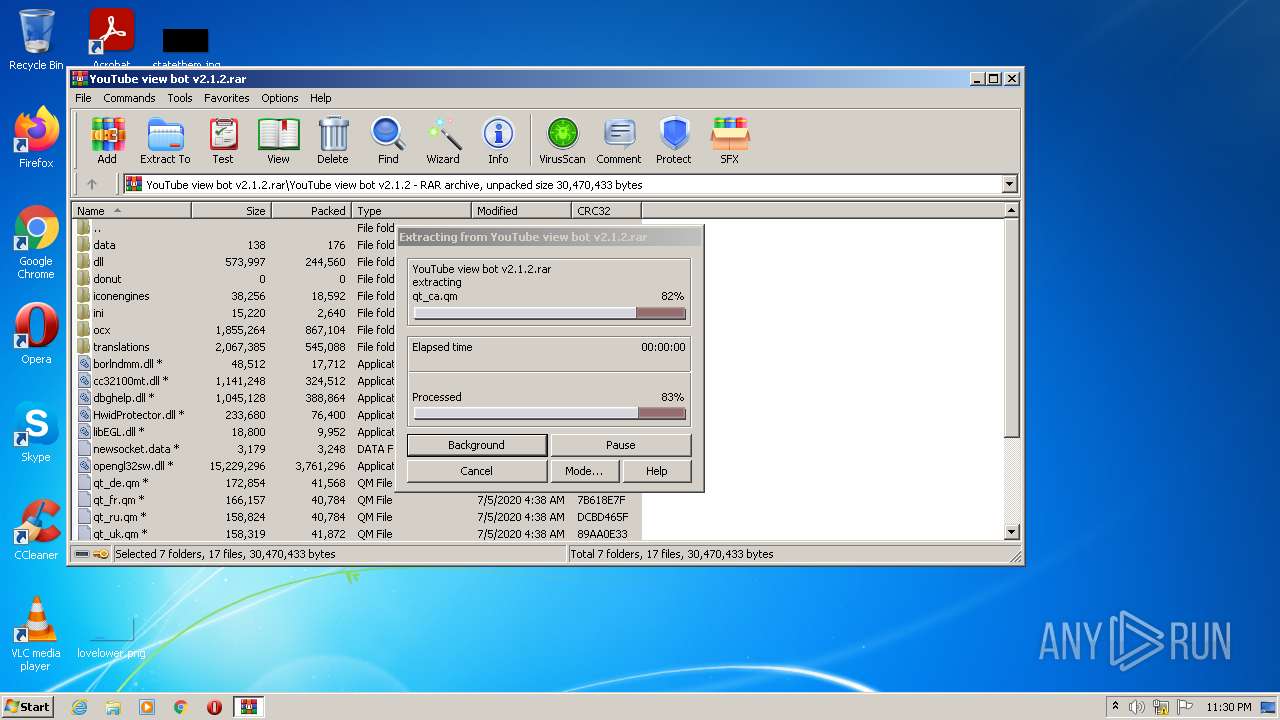Image resolution: width=1280 pixels, height=720 pixels.
Task: Click the volume tray icon
Action: pyautogui.click(x=1137, y=707)
